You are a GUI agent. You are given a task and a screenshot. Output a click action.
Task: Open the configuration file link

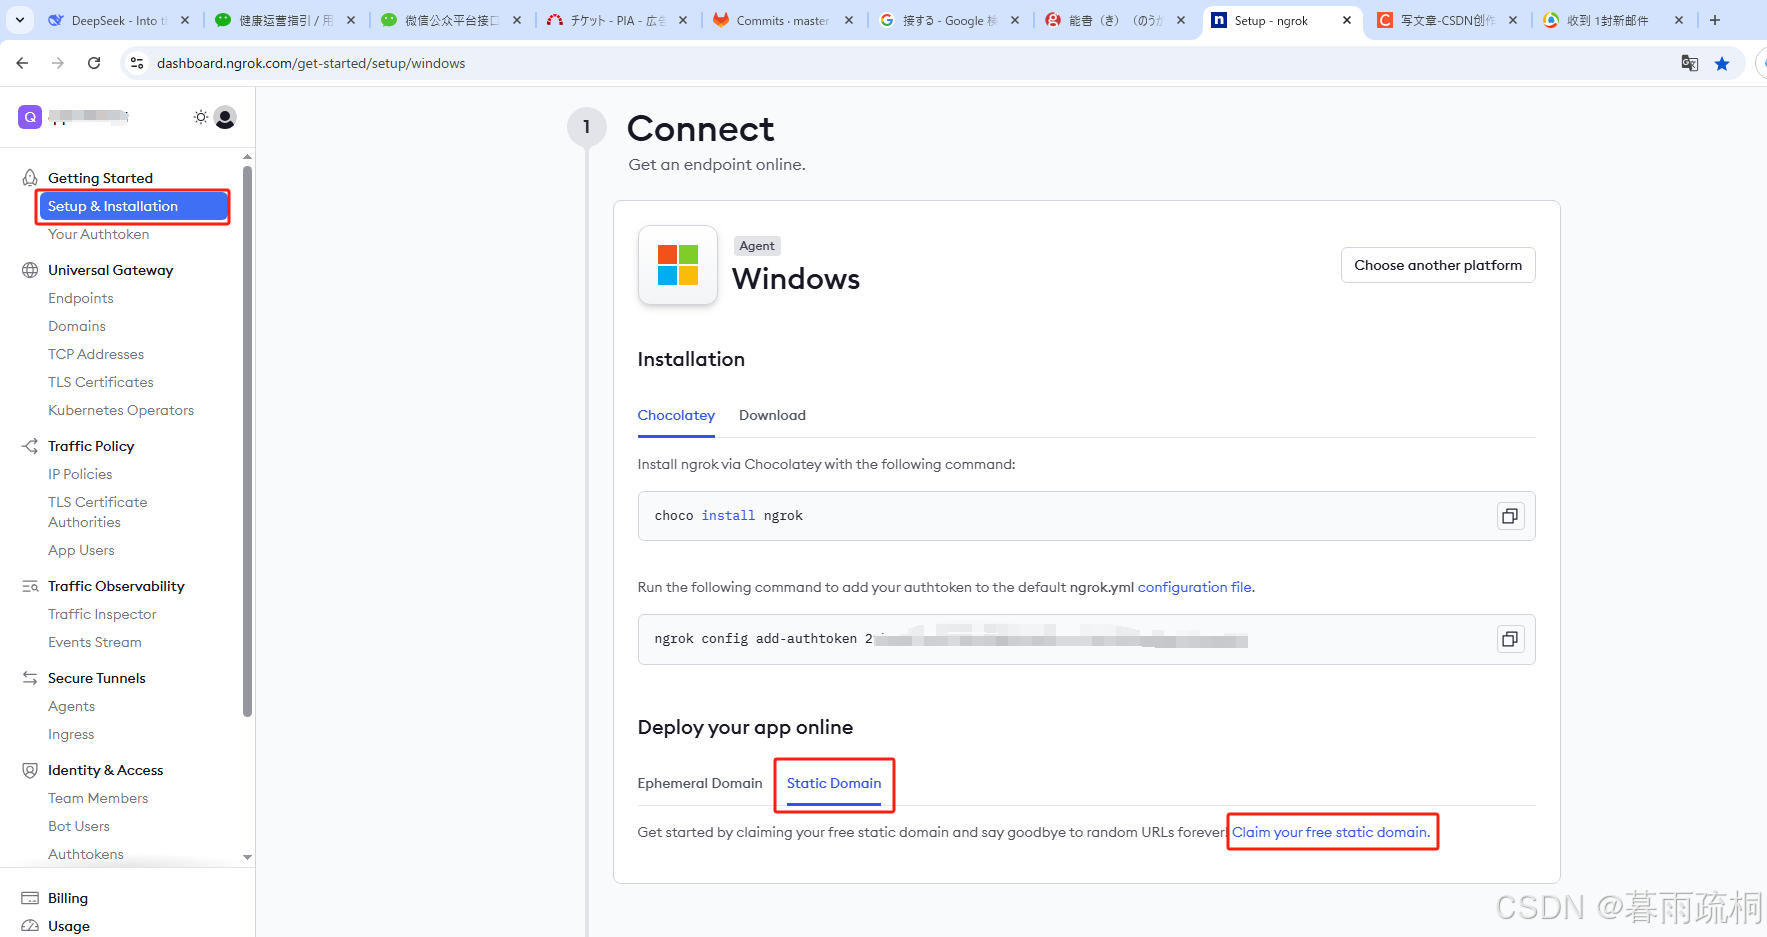pyautogui.click(x=1196, y=587)
